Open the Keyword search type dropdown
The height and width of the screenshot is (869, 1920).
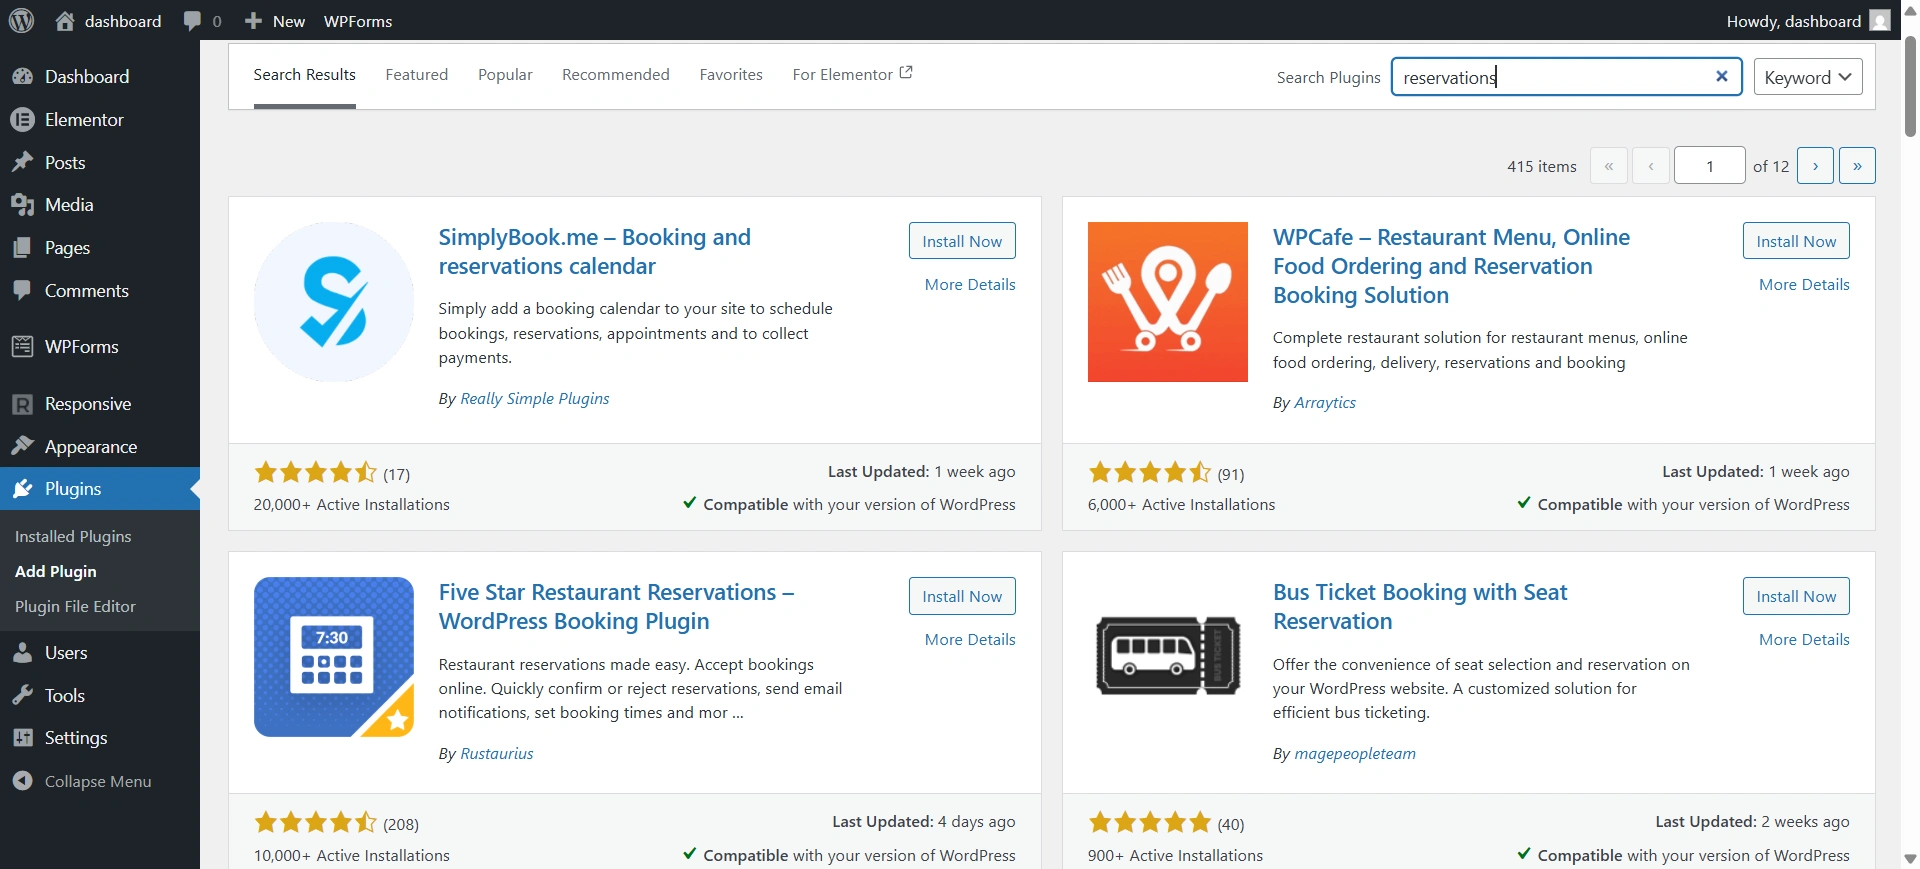point(1808,77)
